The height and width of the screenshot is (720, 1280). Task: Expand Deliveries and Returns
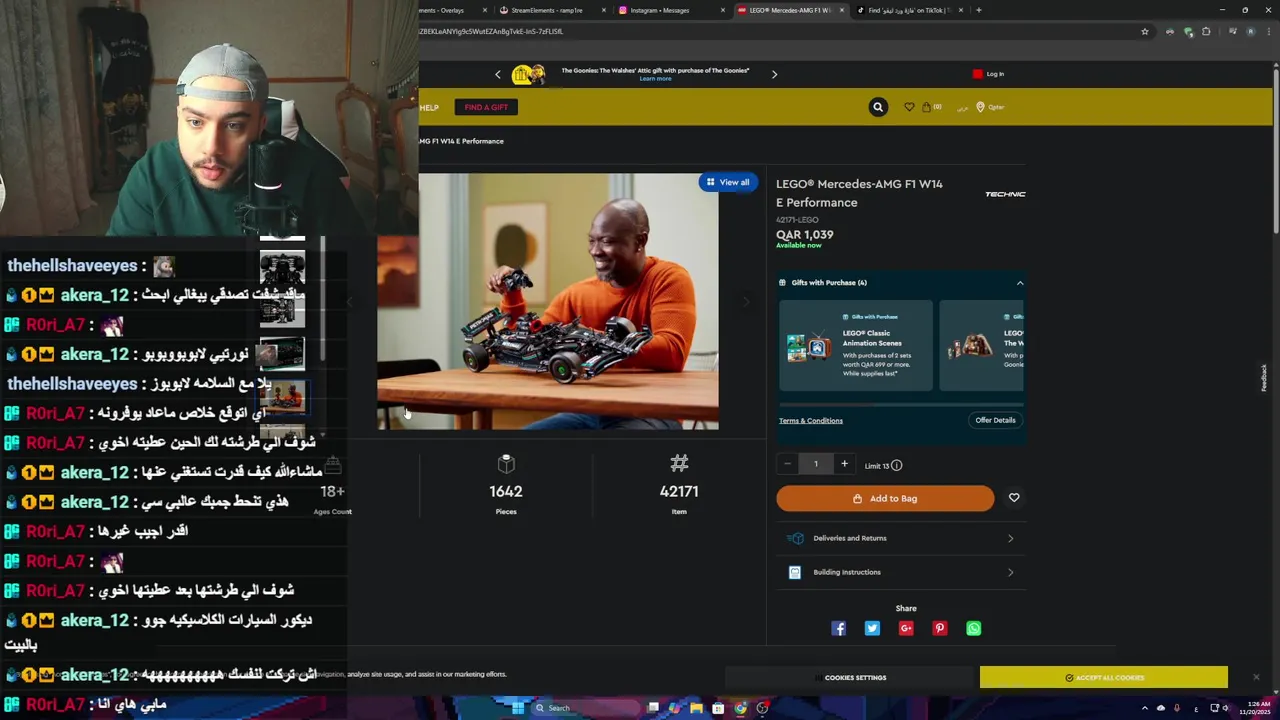pyautogui.click(x=901, y=538)
